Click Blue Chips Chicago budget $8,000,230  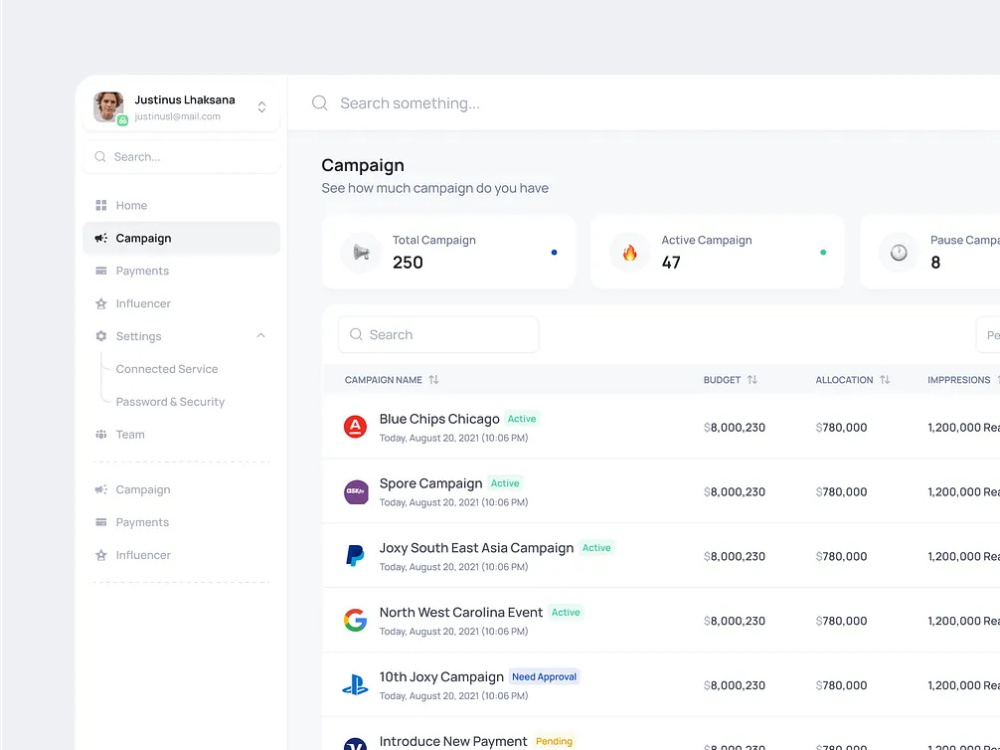pyautogui.click(x=735, y=427)
